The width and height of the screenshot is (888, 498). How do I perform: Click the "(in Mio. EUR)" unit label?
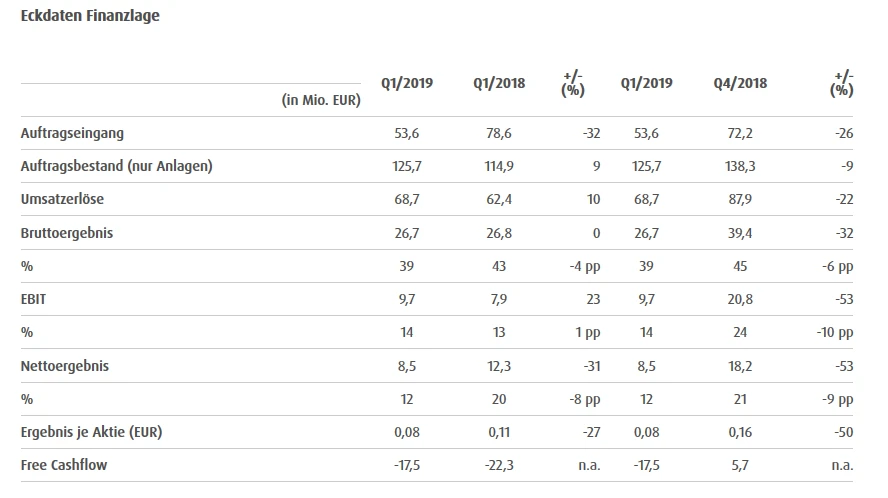(x=321, y=99)
